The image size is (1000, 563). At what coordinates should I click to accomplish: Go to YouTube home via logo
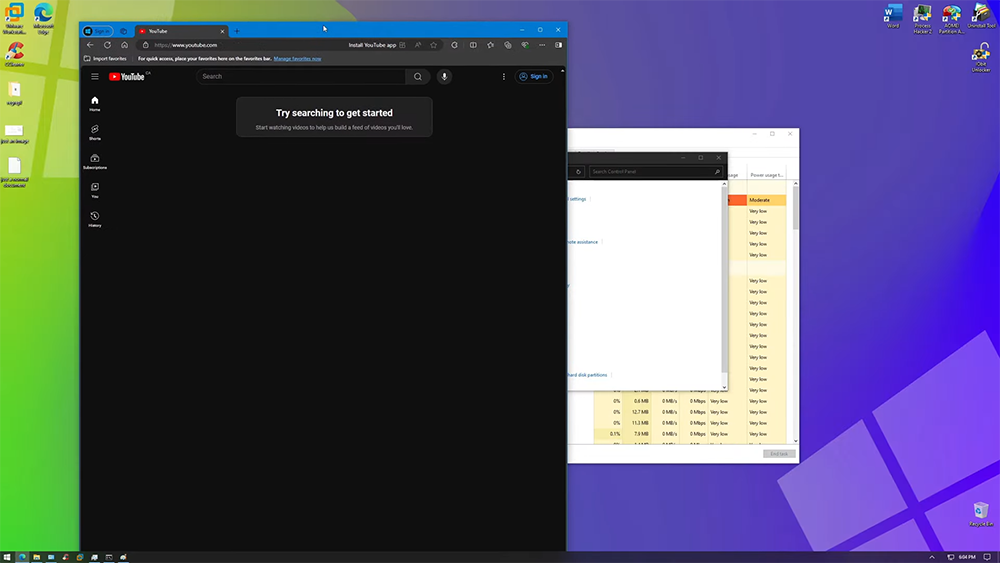point(127,77)
